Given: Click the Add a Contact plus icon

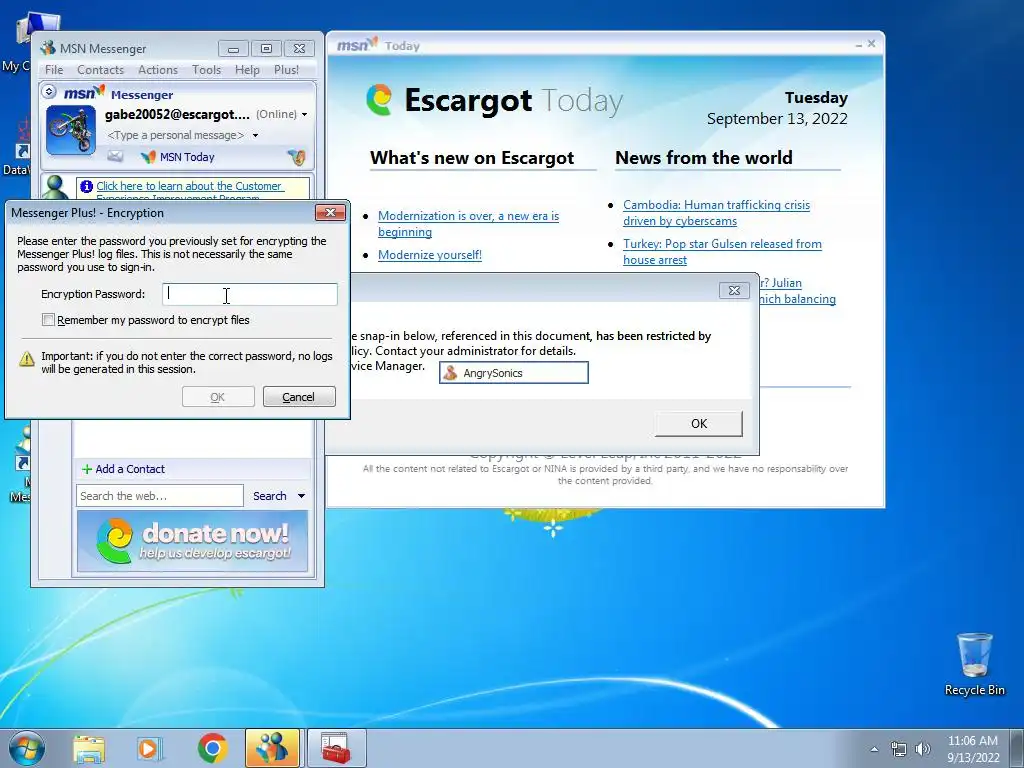Looking at the screenshot, I should coord(87,469).
